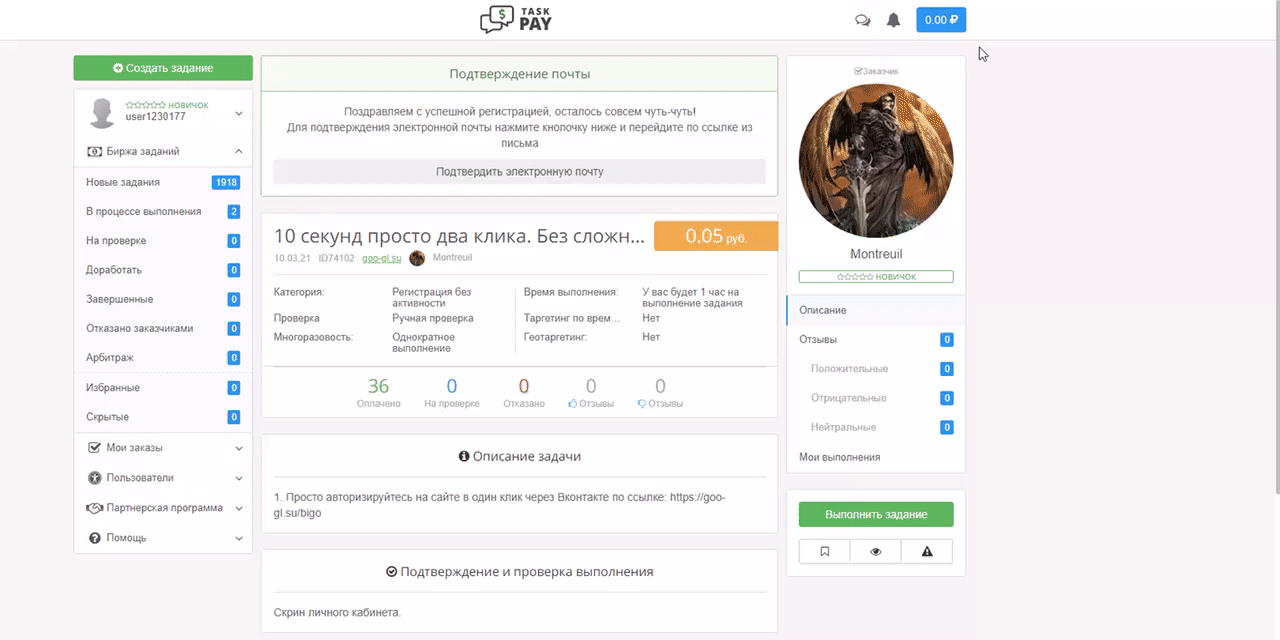The width and height of the screenshot is (1280, 640).
Task: Bookmark the task with the bookmark icon
Action: click(x=825, y=551)
